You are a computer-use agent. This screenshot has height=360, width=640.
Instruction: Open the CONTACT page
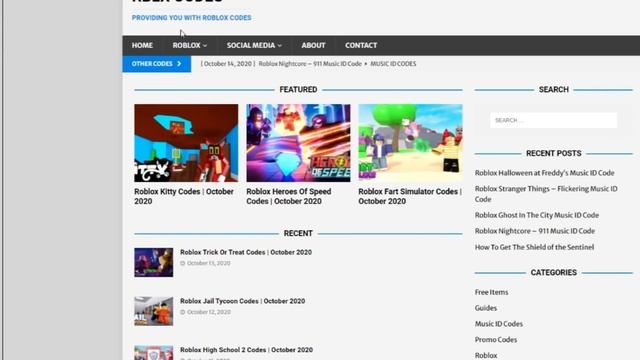(x=361, y=45)
